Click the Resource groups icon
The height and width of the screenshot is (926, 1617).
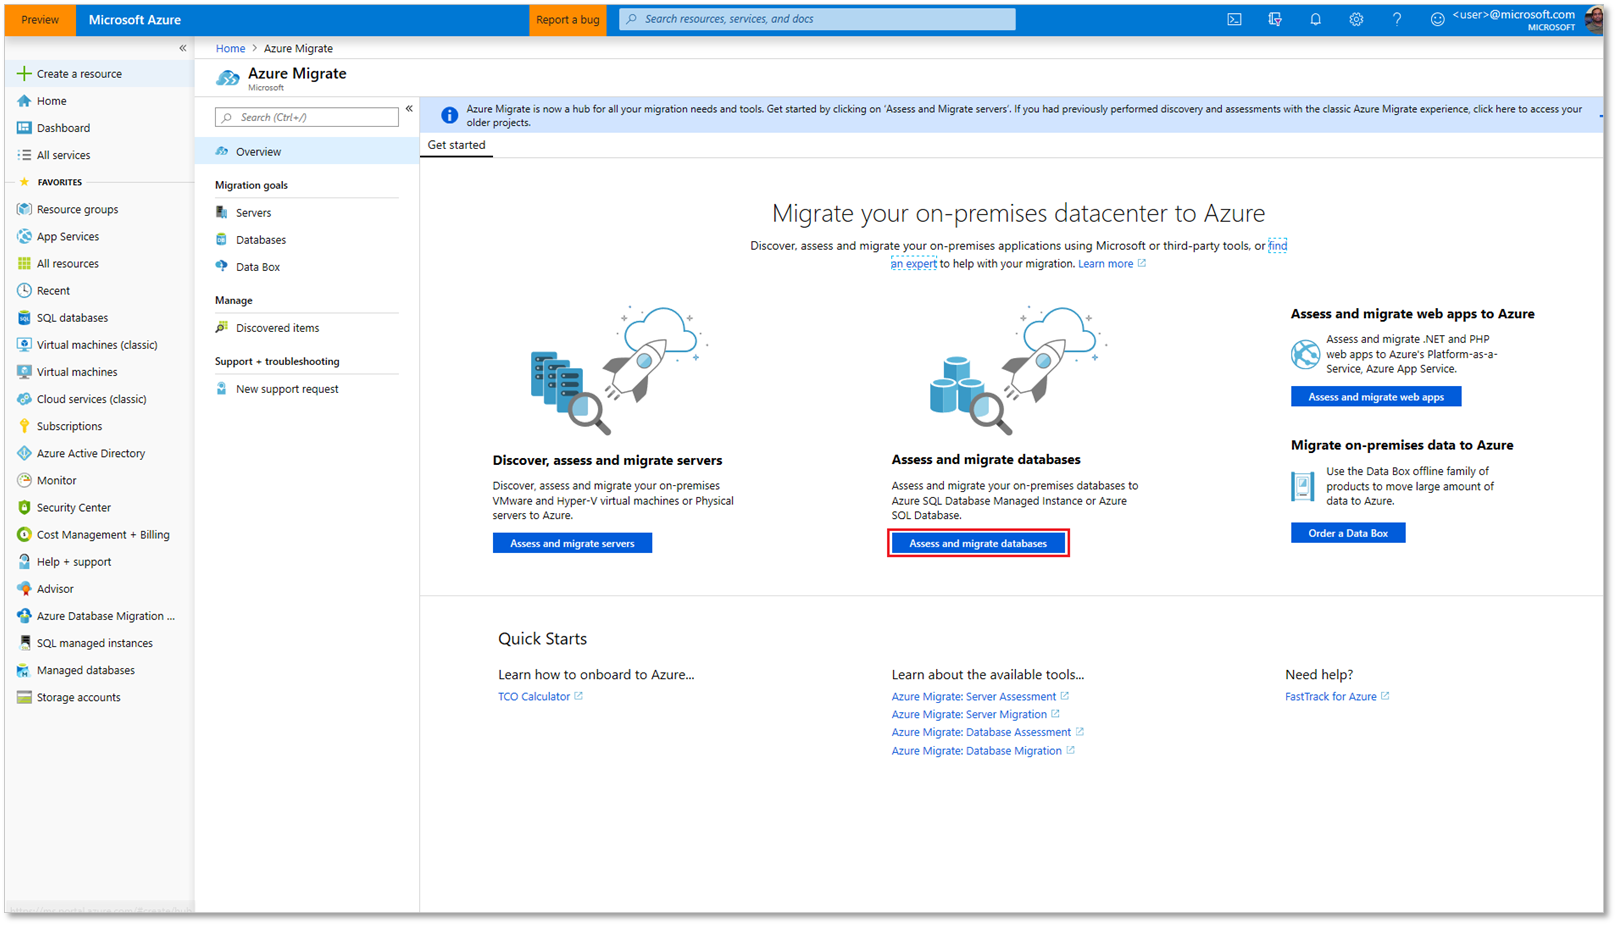coord(24,209)
